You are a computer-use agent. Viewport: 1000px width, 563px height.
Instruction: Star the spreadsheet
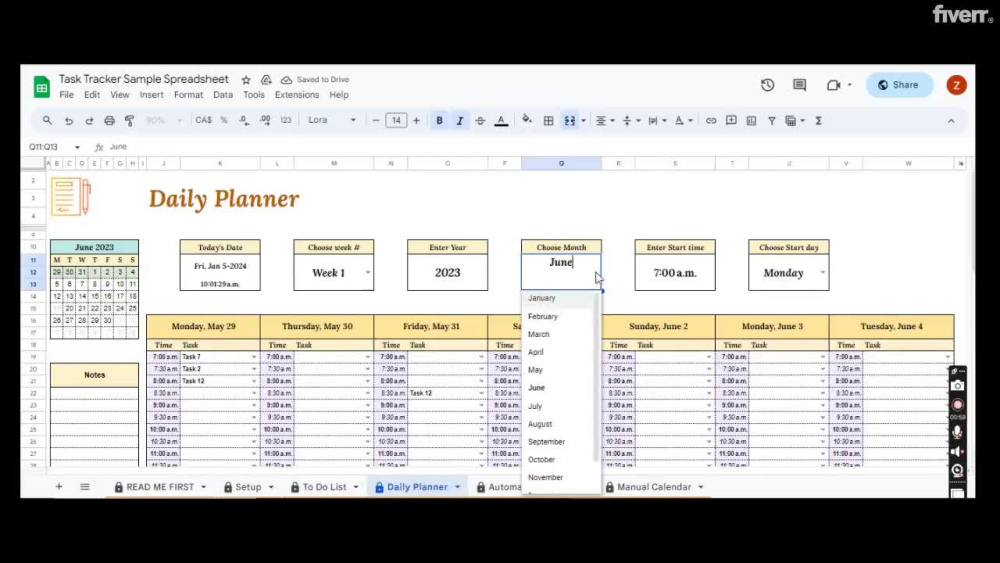pyautogui.click(x=246, y=80)
